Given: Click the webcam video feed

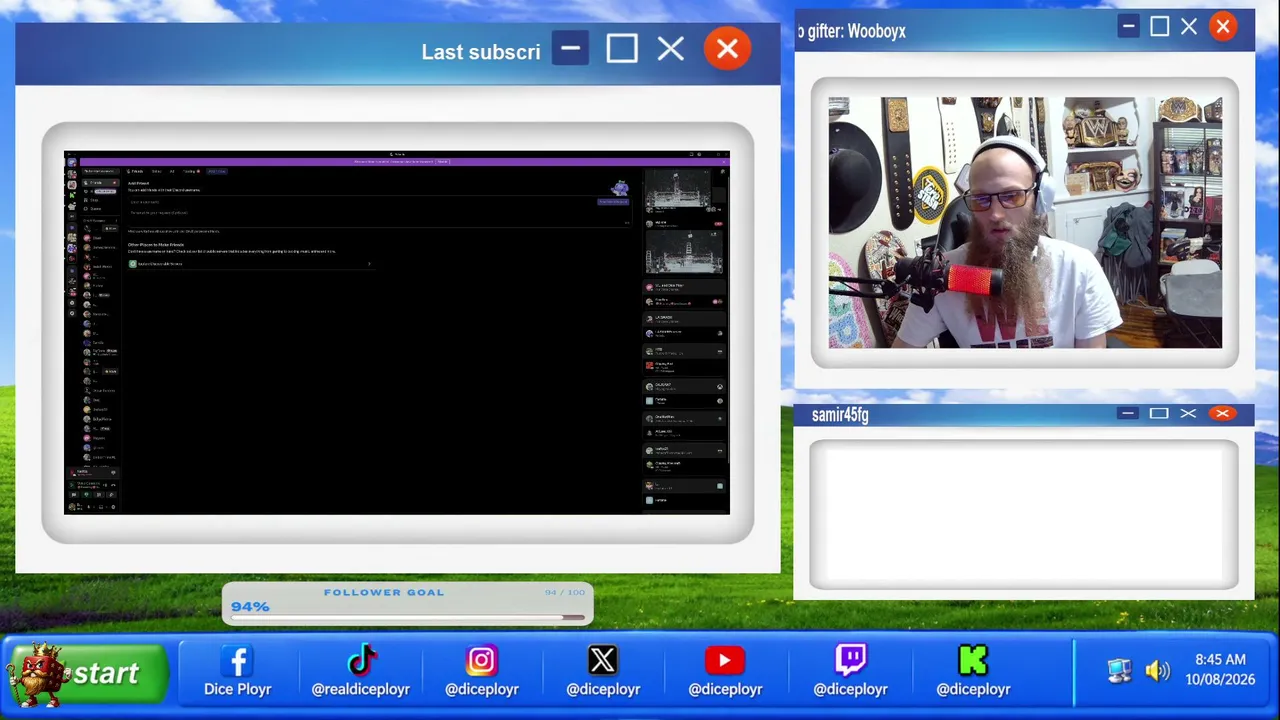Looking at the screenshot, I should 1025,223.
